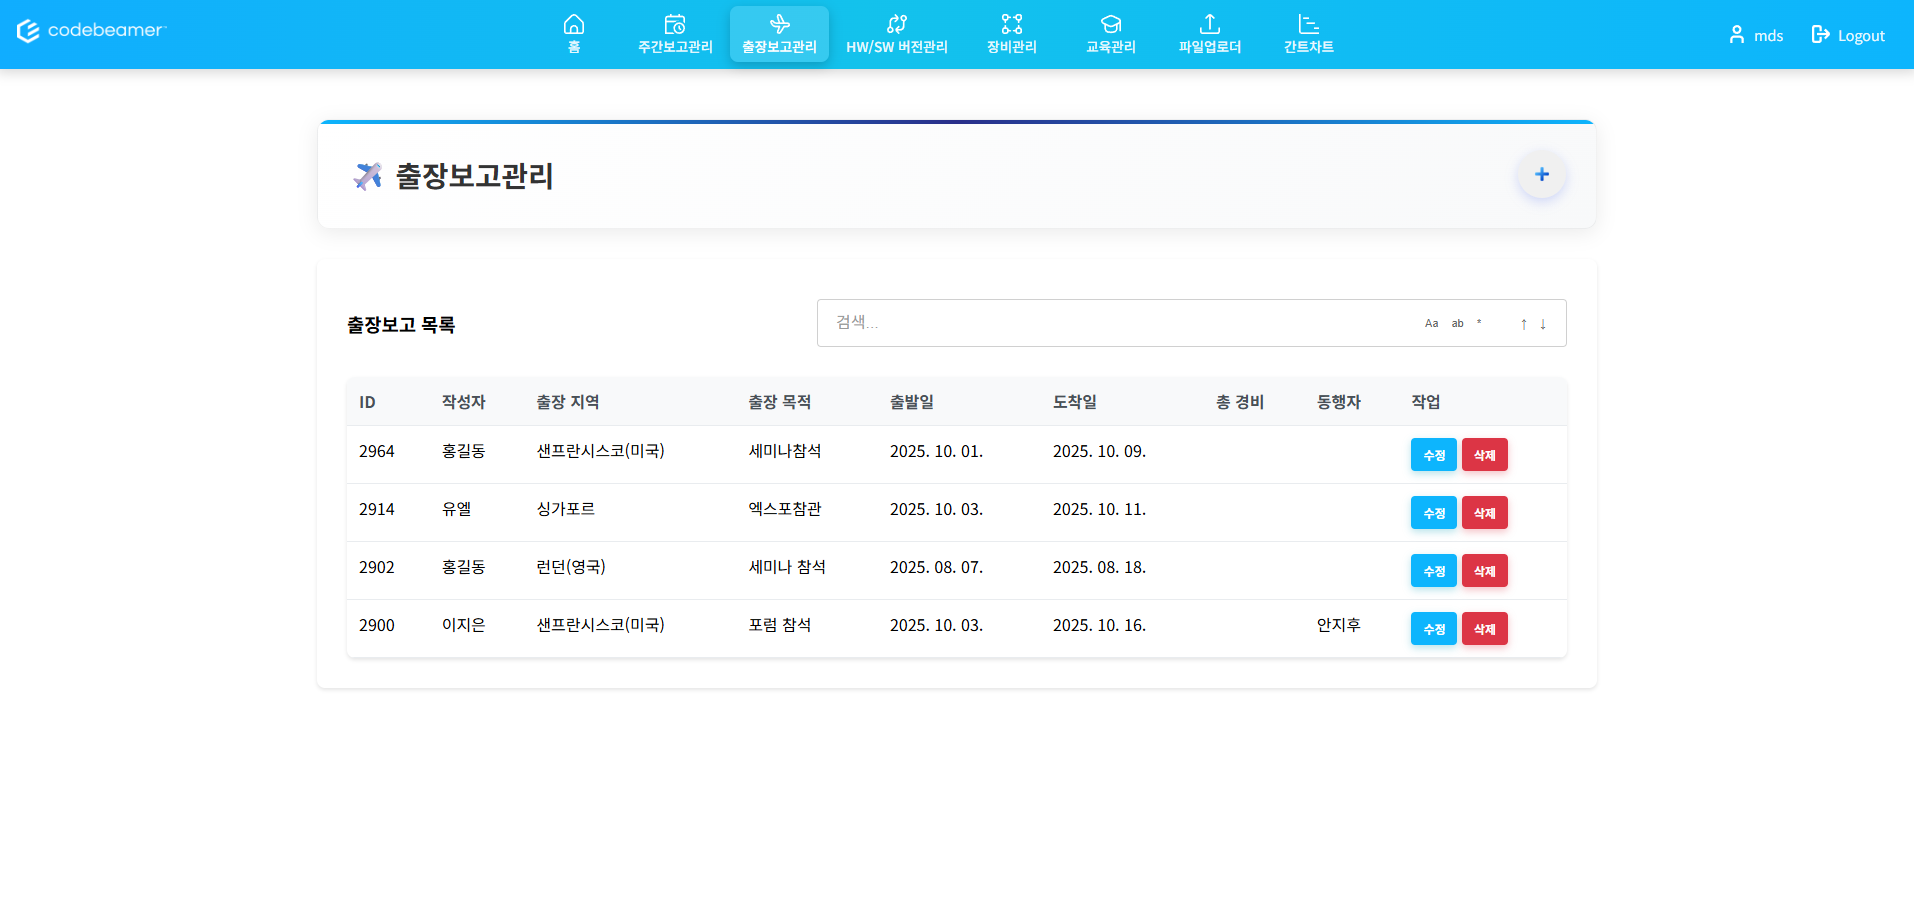Click the upload icon for 파일업로더
1914x910 pixels.
pos(1209,22)
